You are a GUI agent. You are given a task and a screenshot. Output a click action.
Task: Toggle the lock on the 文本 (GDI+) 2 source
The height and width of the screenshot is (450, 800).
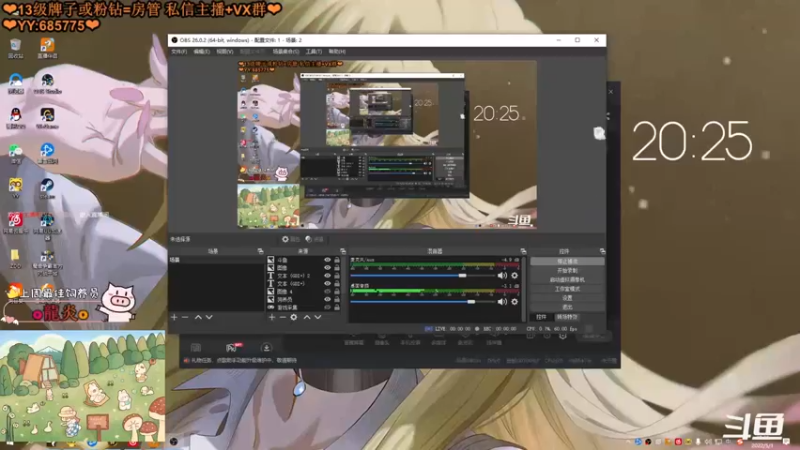[337, 276]
